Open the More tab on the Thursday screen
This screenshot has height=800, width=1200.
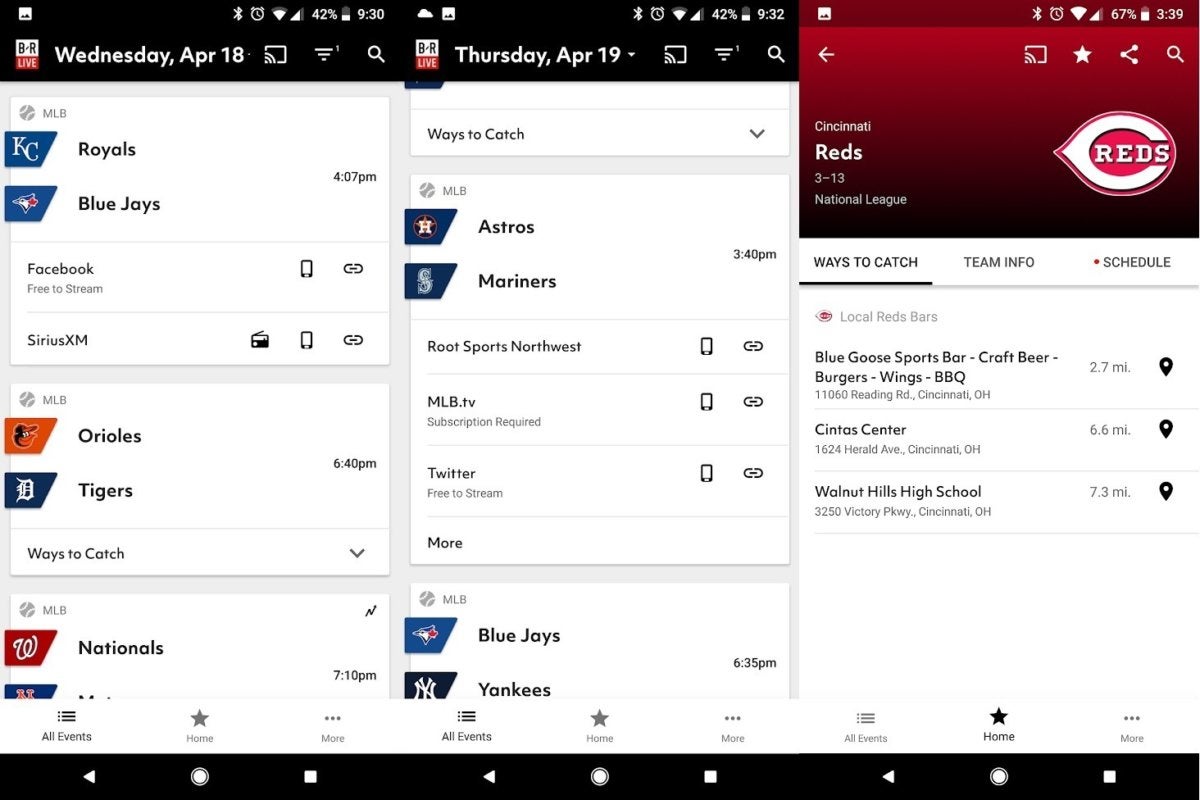(x=733, y=726)
